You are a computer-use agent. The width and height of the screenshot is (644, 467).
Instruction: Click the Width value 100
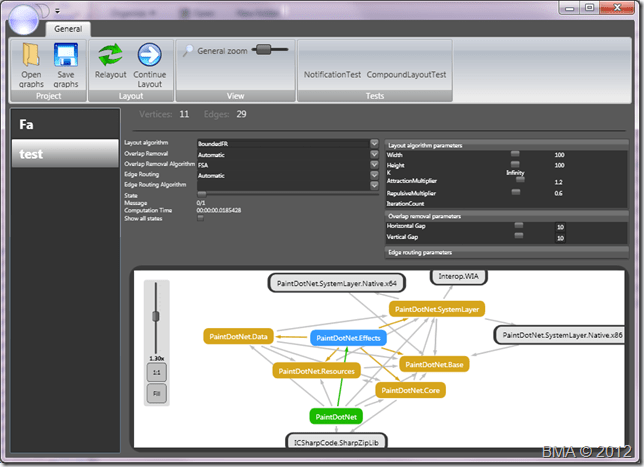(x=559, y=155)
